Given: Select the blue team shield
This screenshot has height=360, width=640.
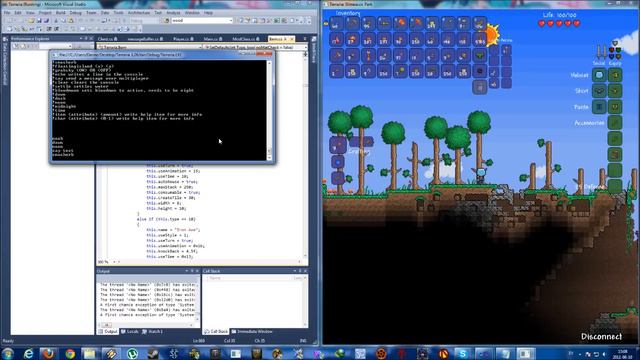Looking at the screenshot, I should tap(612, 57).
